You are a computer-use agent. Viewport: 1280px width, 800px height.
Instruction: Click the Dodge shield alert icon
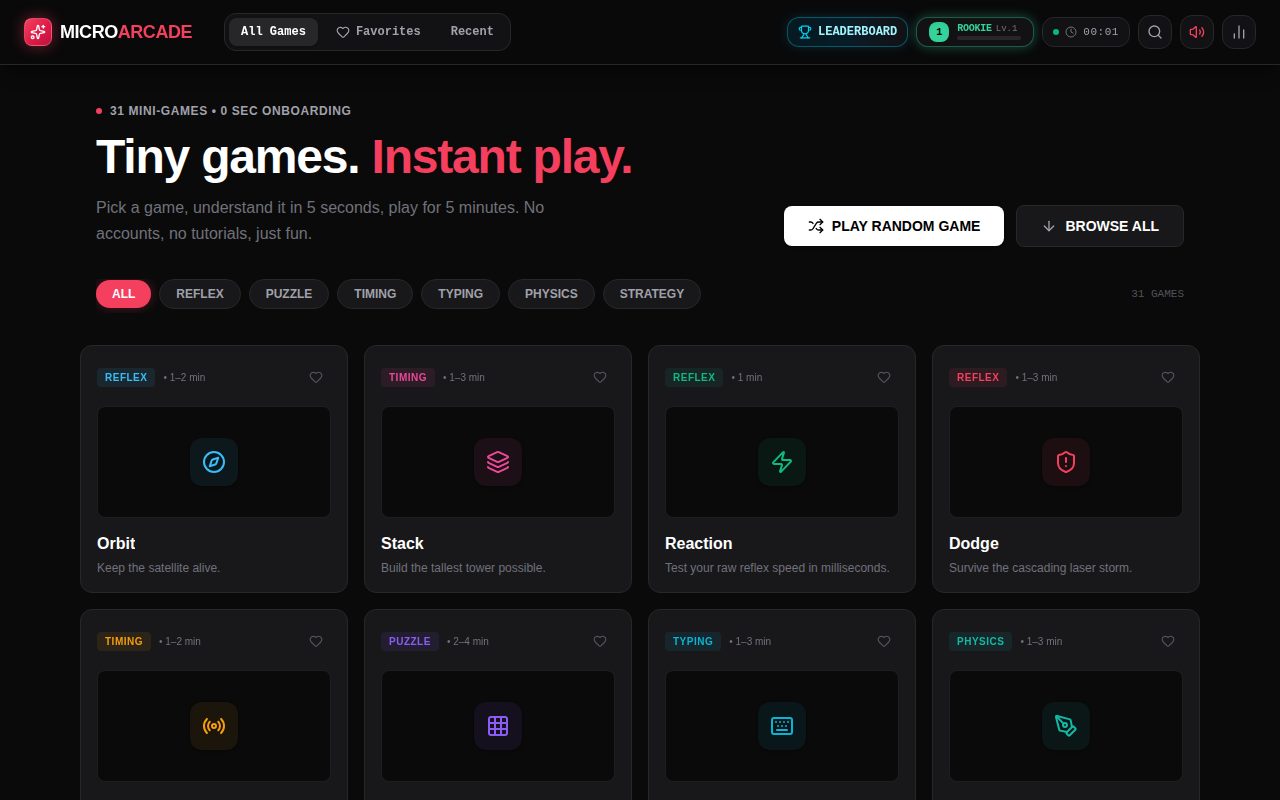coord(1066,462)
